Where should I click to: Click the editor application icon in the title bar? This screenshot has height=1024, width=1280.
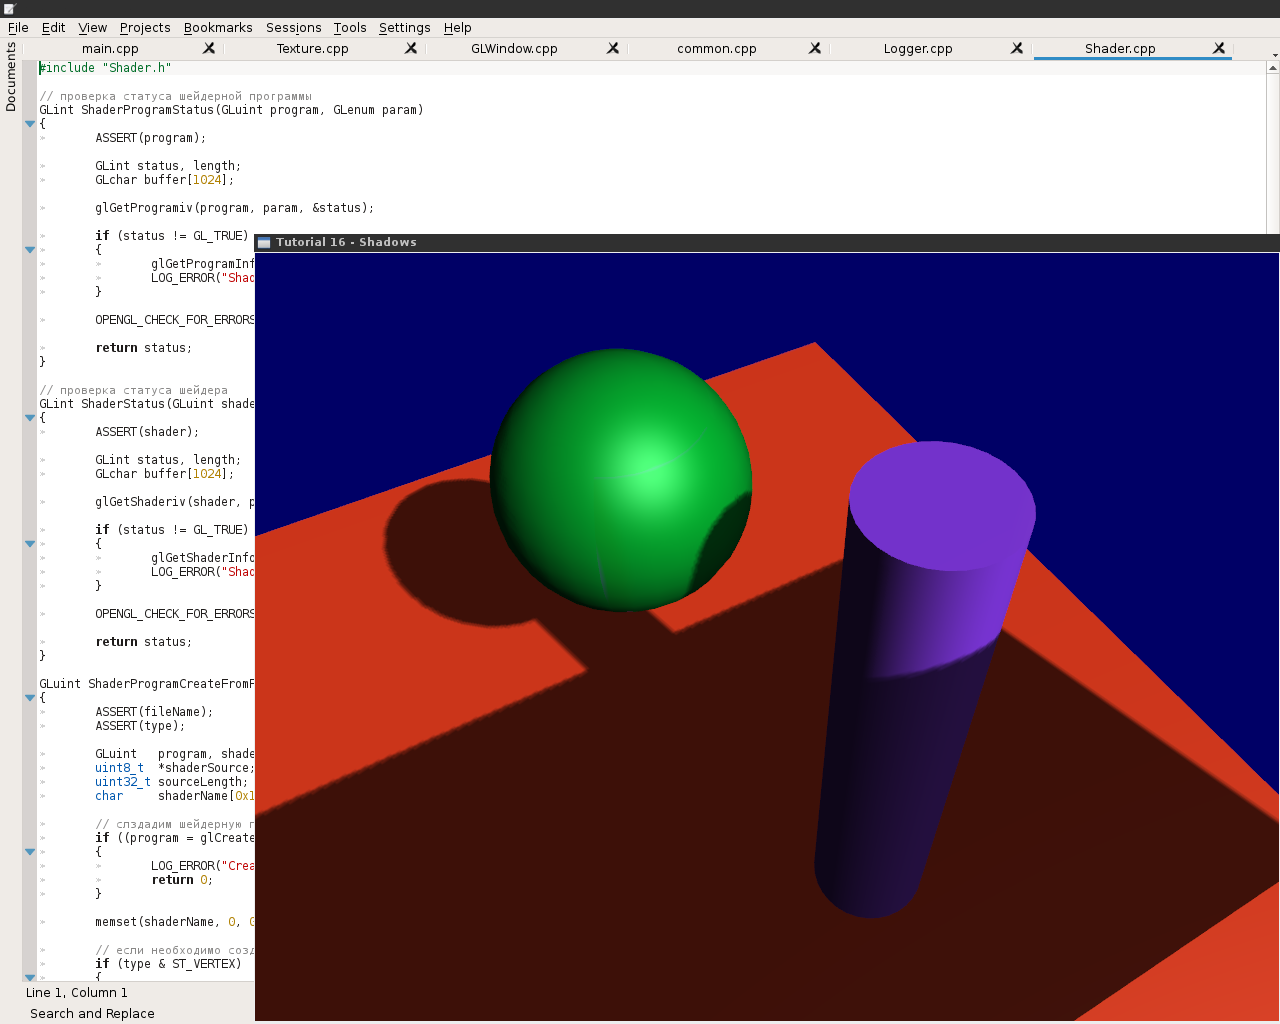(x=9, y=8)
